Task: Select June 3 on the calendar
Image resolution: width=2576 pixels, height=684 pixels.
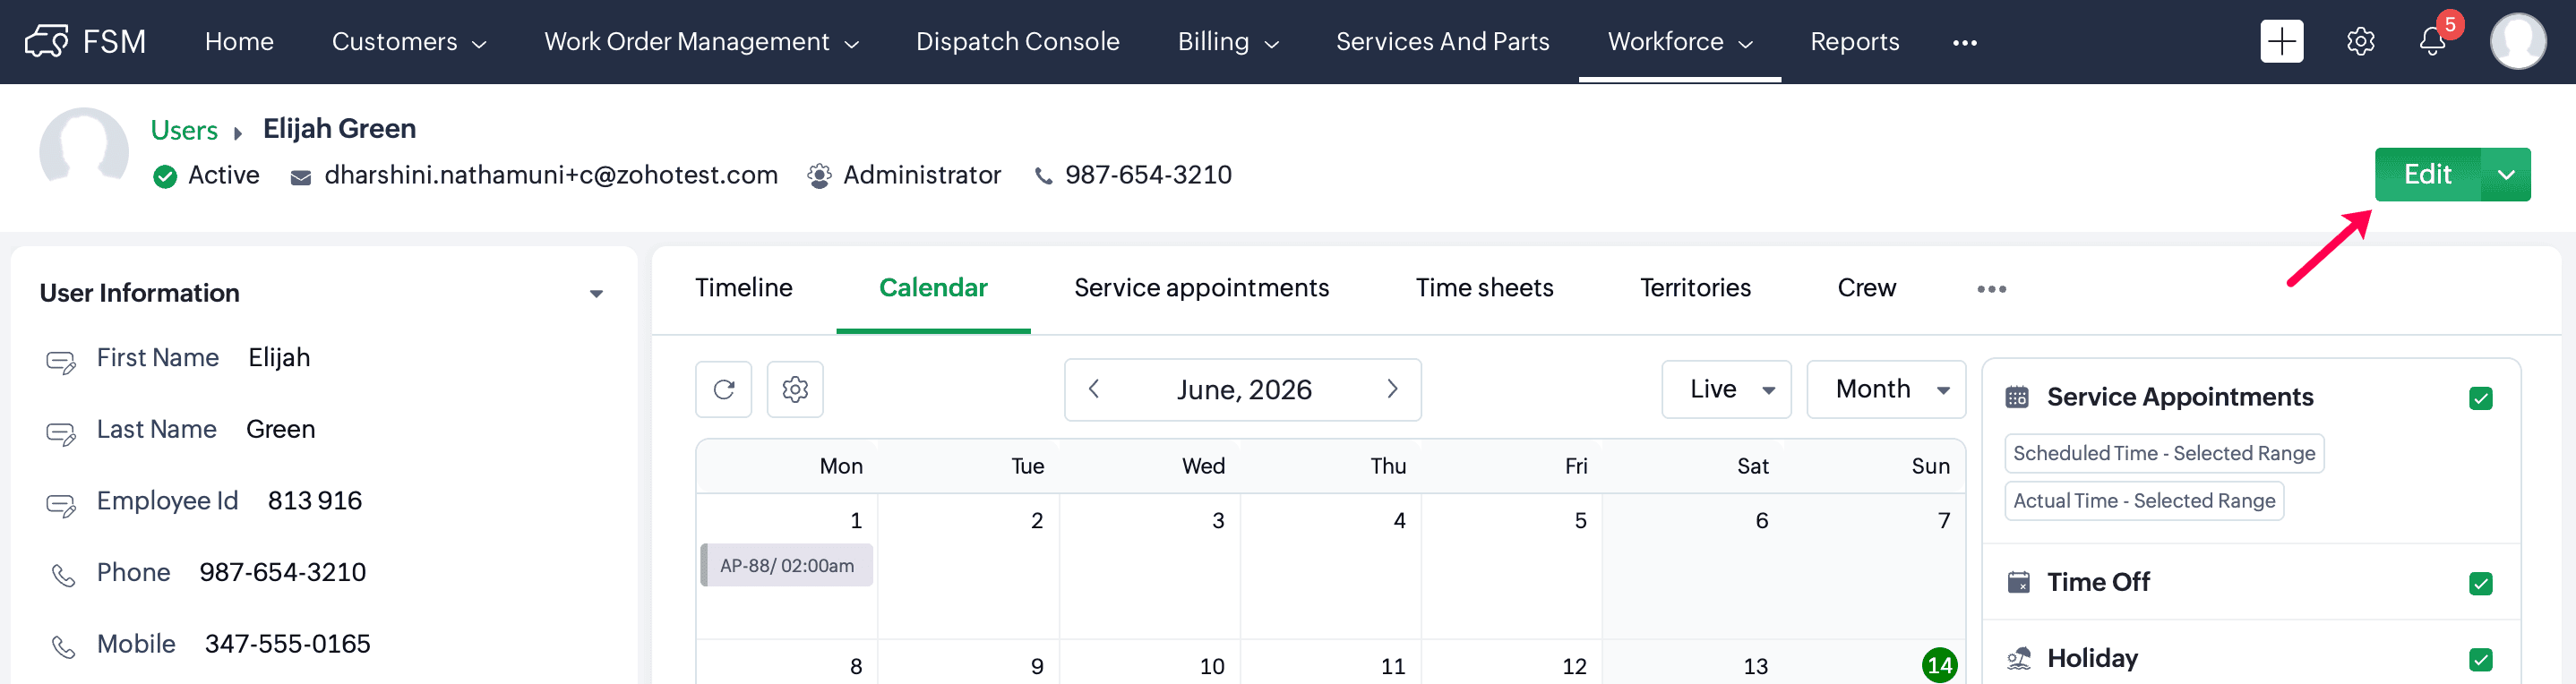Action: point(1218,520)
